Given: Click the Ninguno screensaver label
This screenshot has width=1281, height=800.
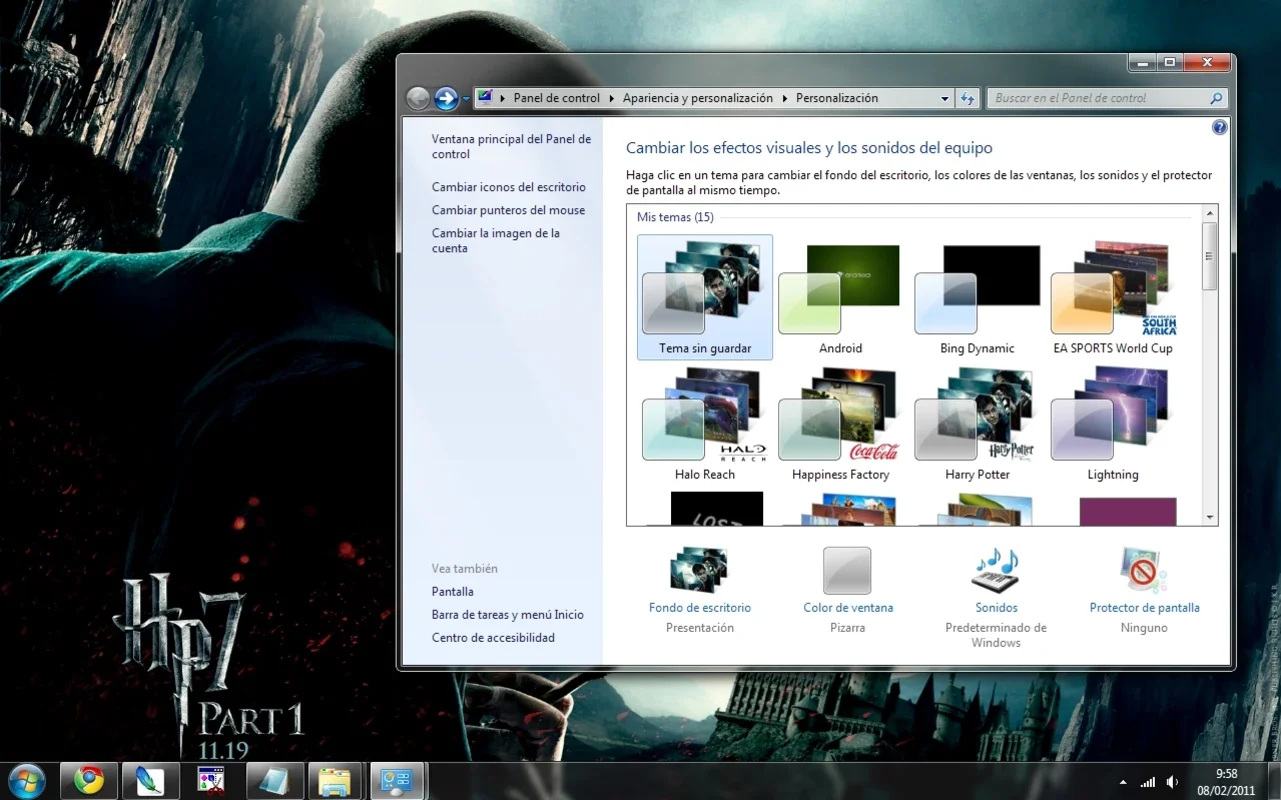Looking at the screenshot, I should pos(1144,628).
